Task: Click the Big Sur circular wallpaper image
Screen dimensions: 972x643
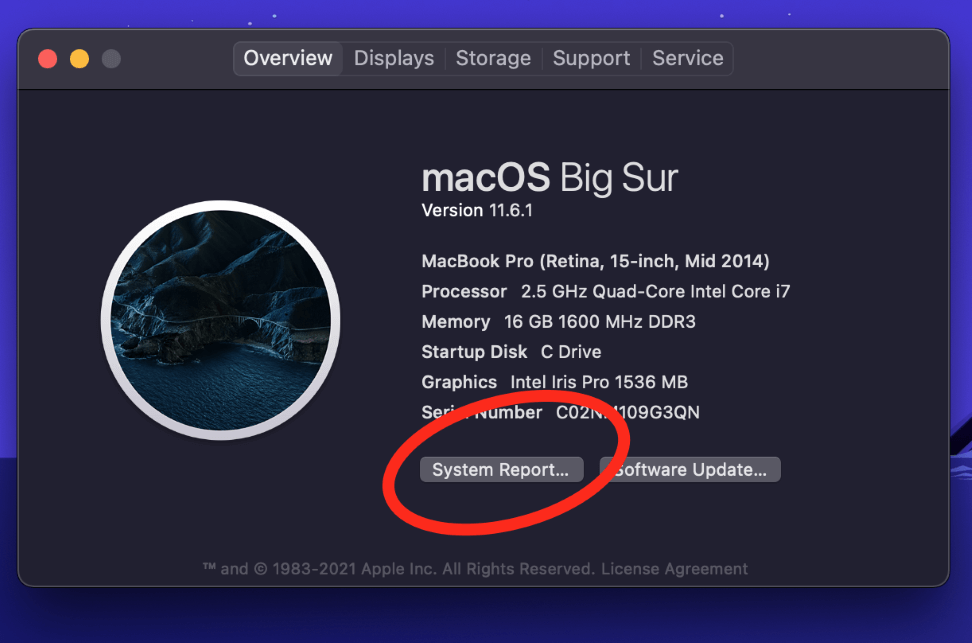Action: pos(220,320)
